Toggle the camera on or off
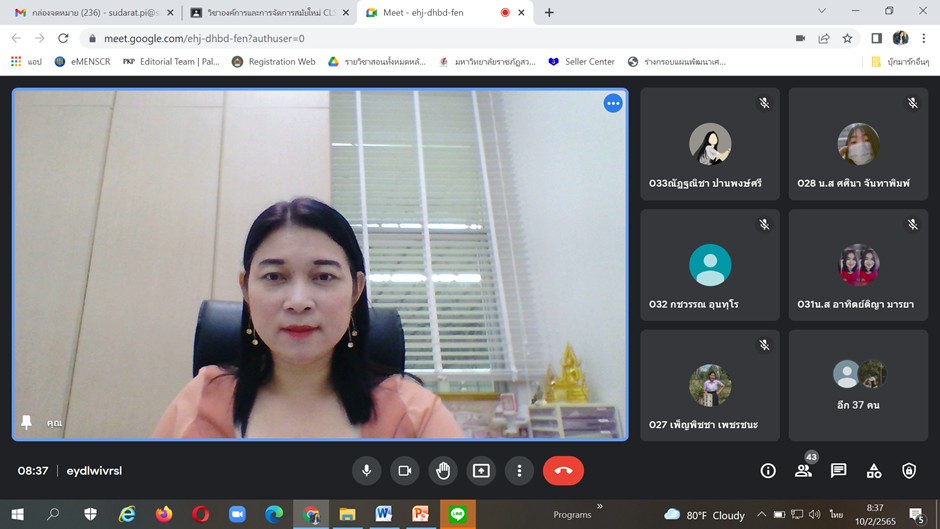This screenshot has height=529, width=940. tap(405, 471)
